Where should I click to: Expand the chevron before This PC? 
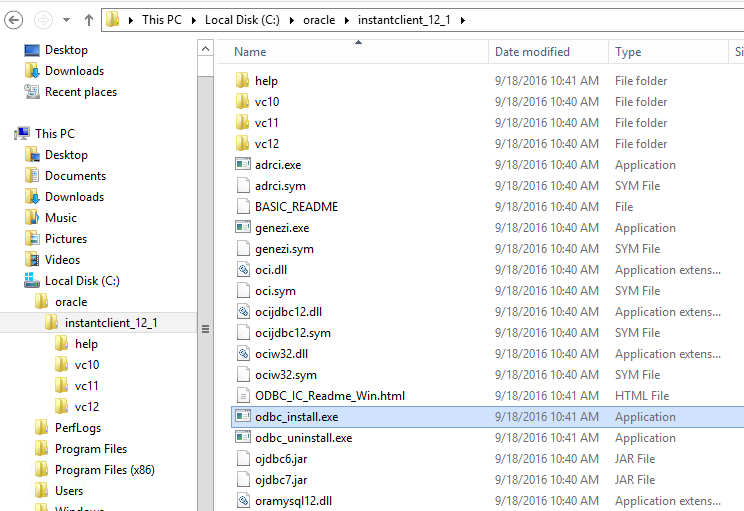pyautogui.click(x=131, y=20)
